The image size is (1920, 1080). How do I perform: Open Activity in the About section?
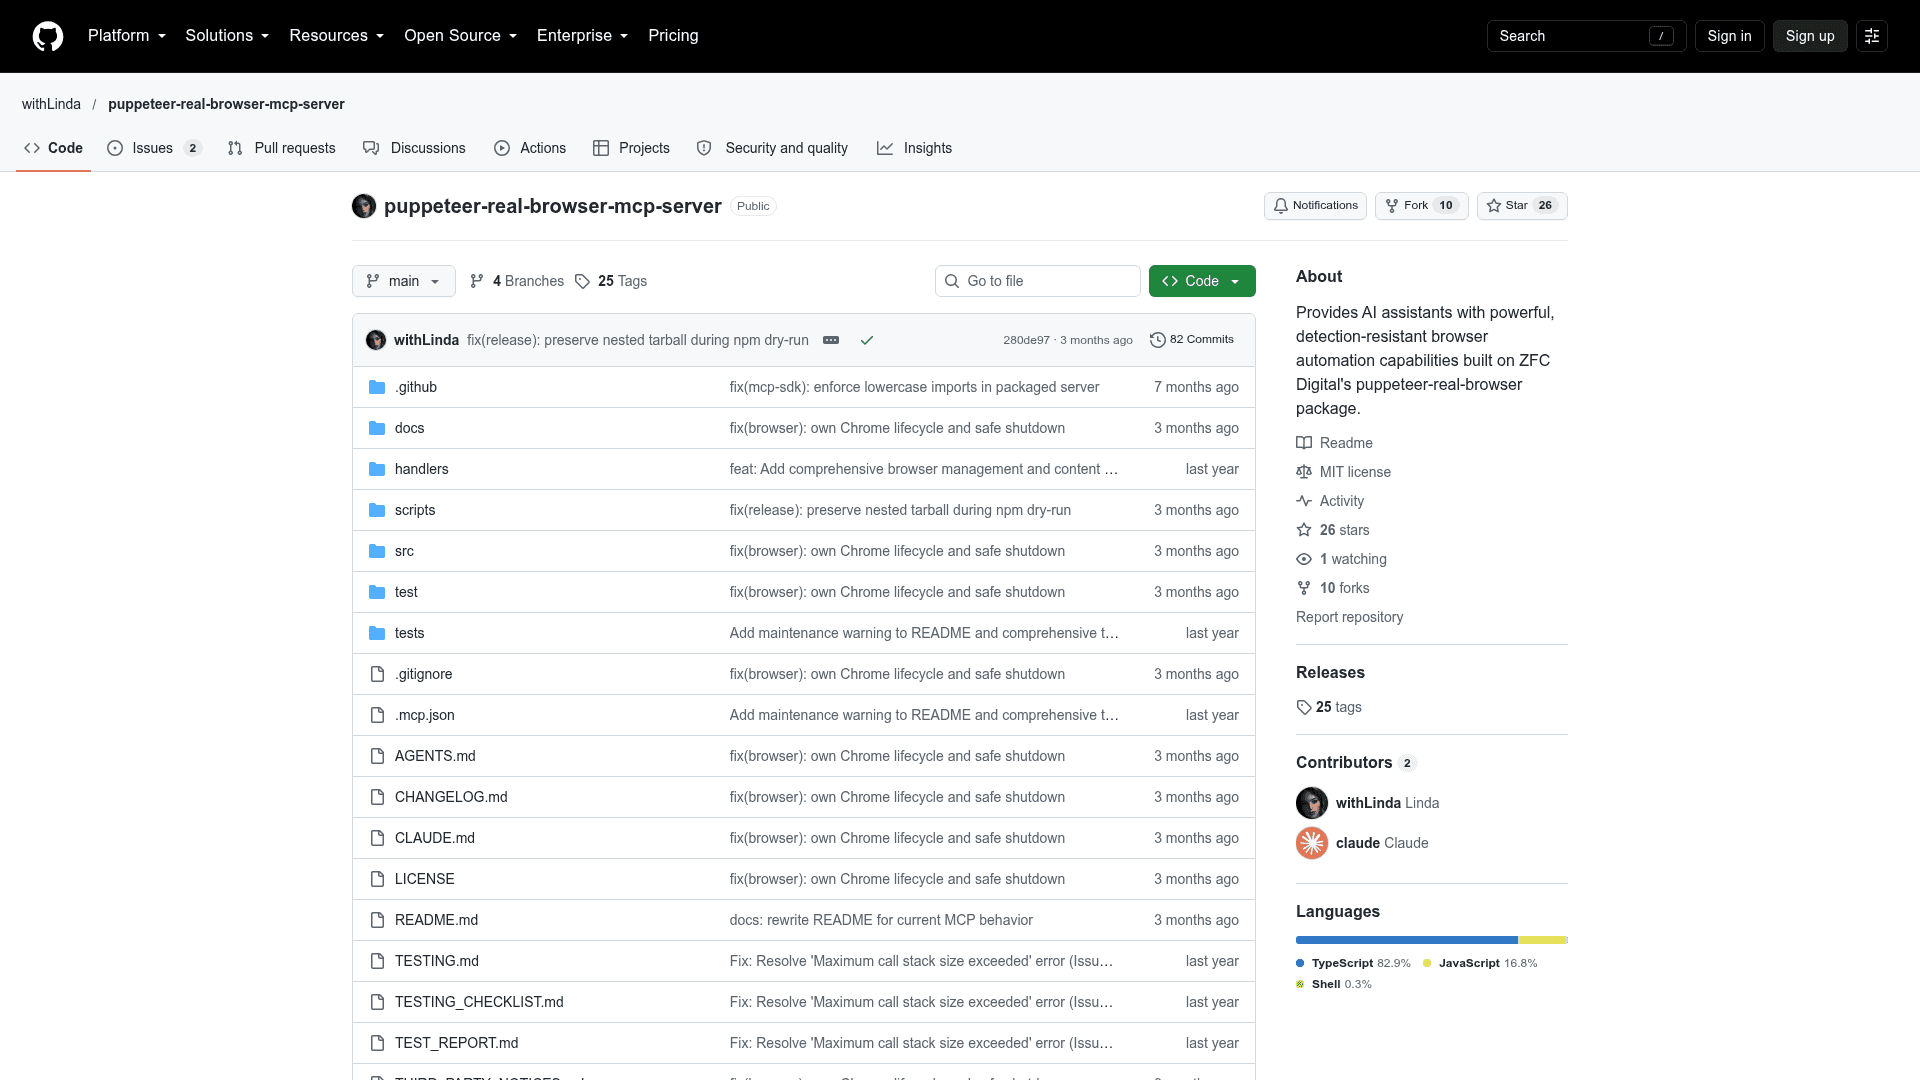point(1330,501)
